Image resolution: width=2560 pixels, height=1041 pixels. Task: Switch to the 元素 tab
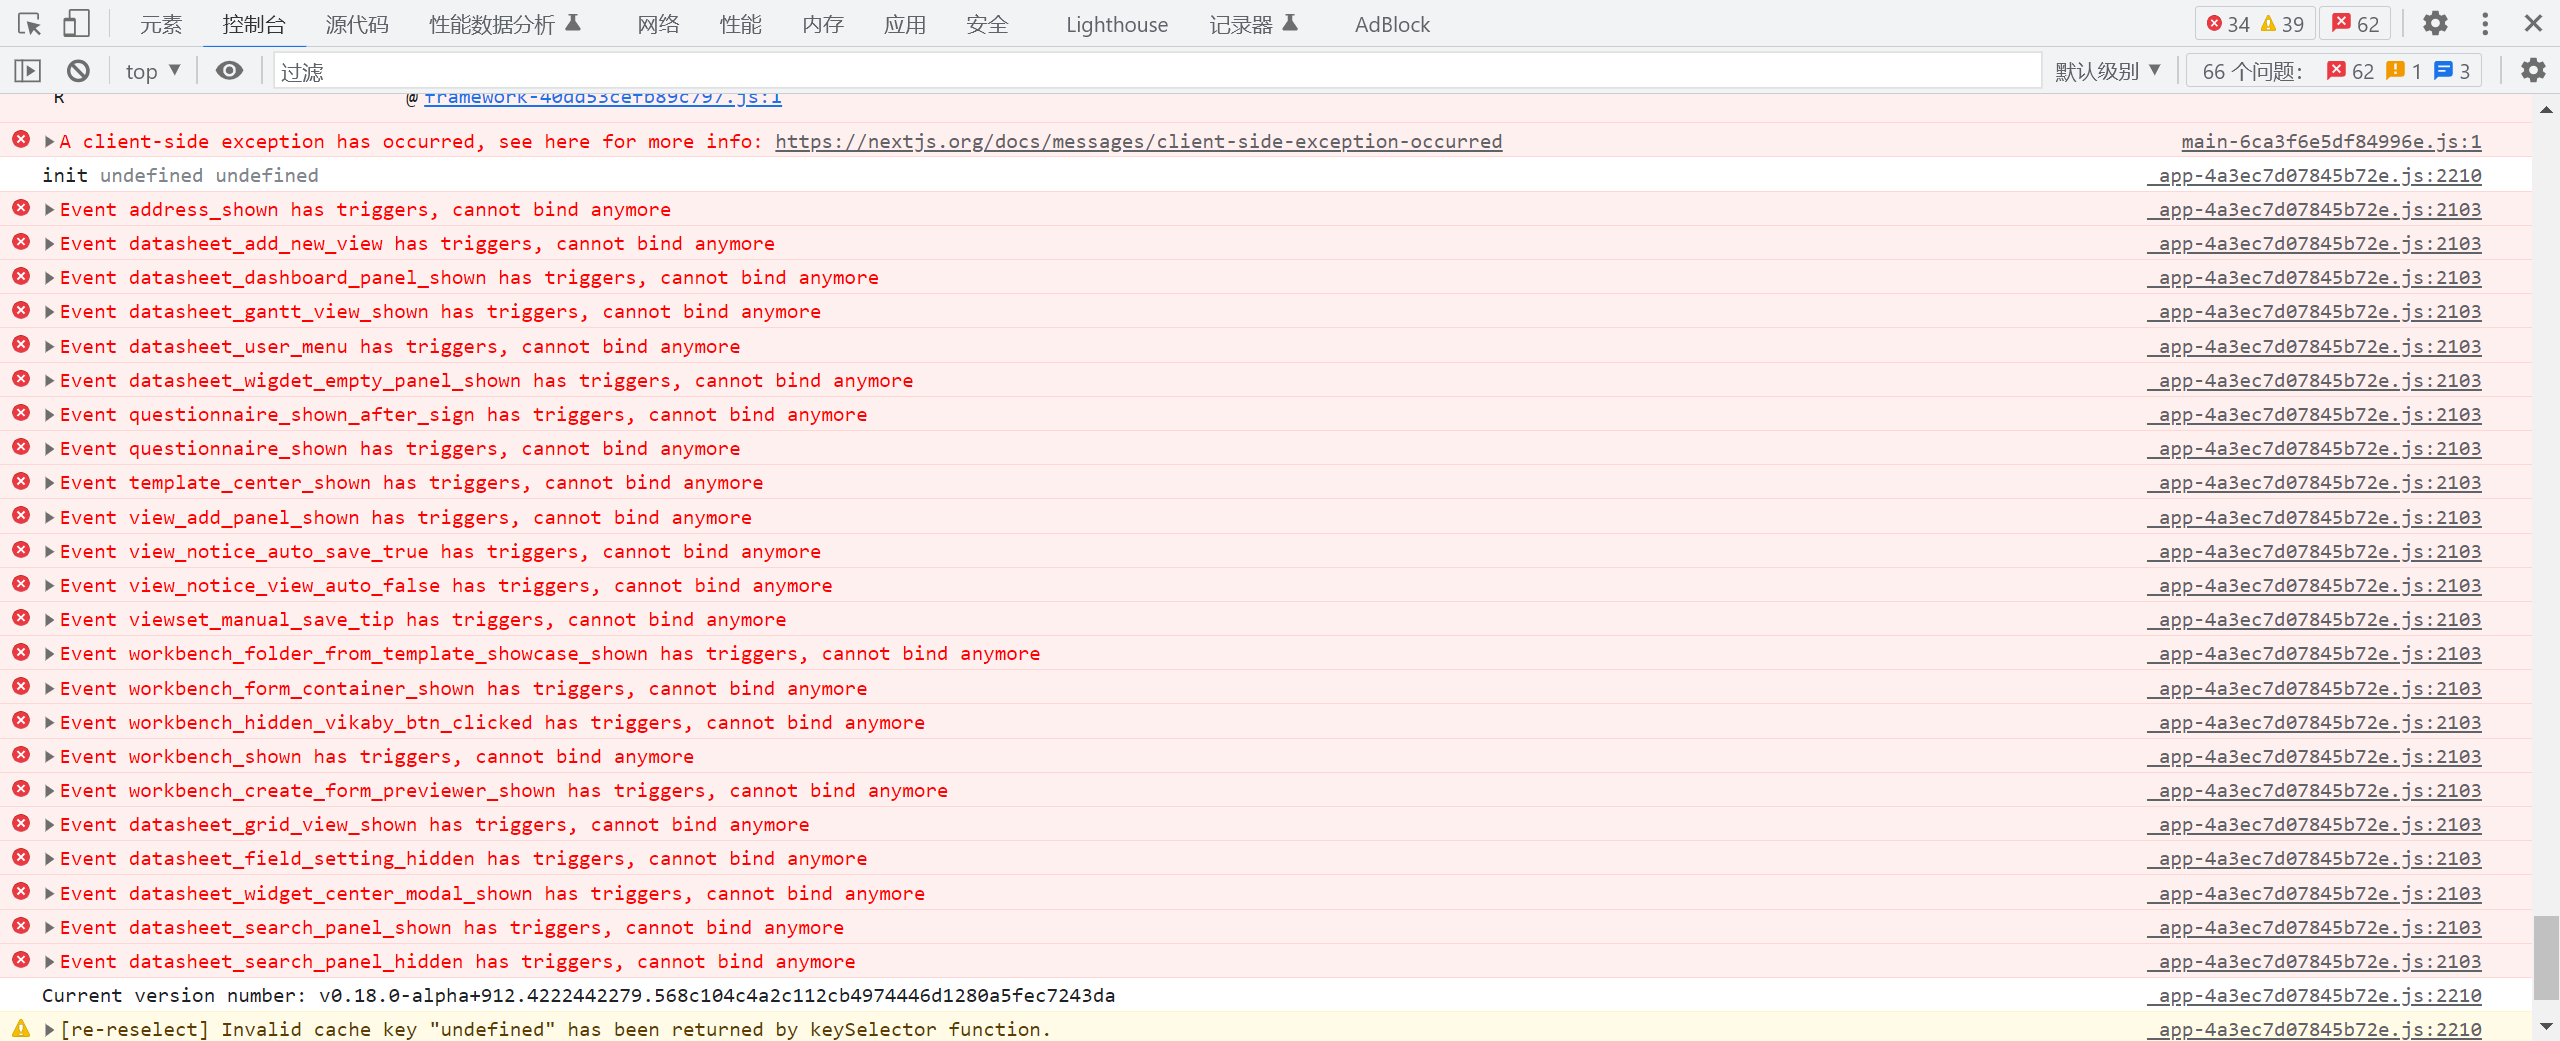161,24
